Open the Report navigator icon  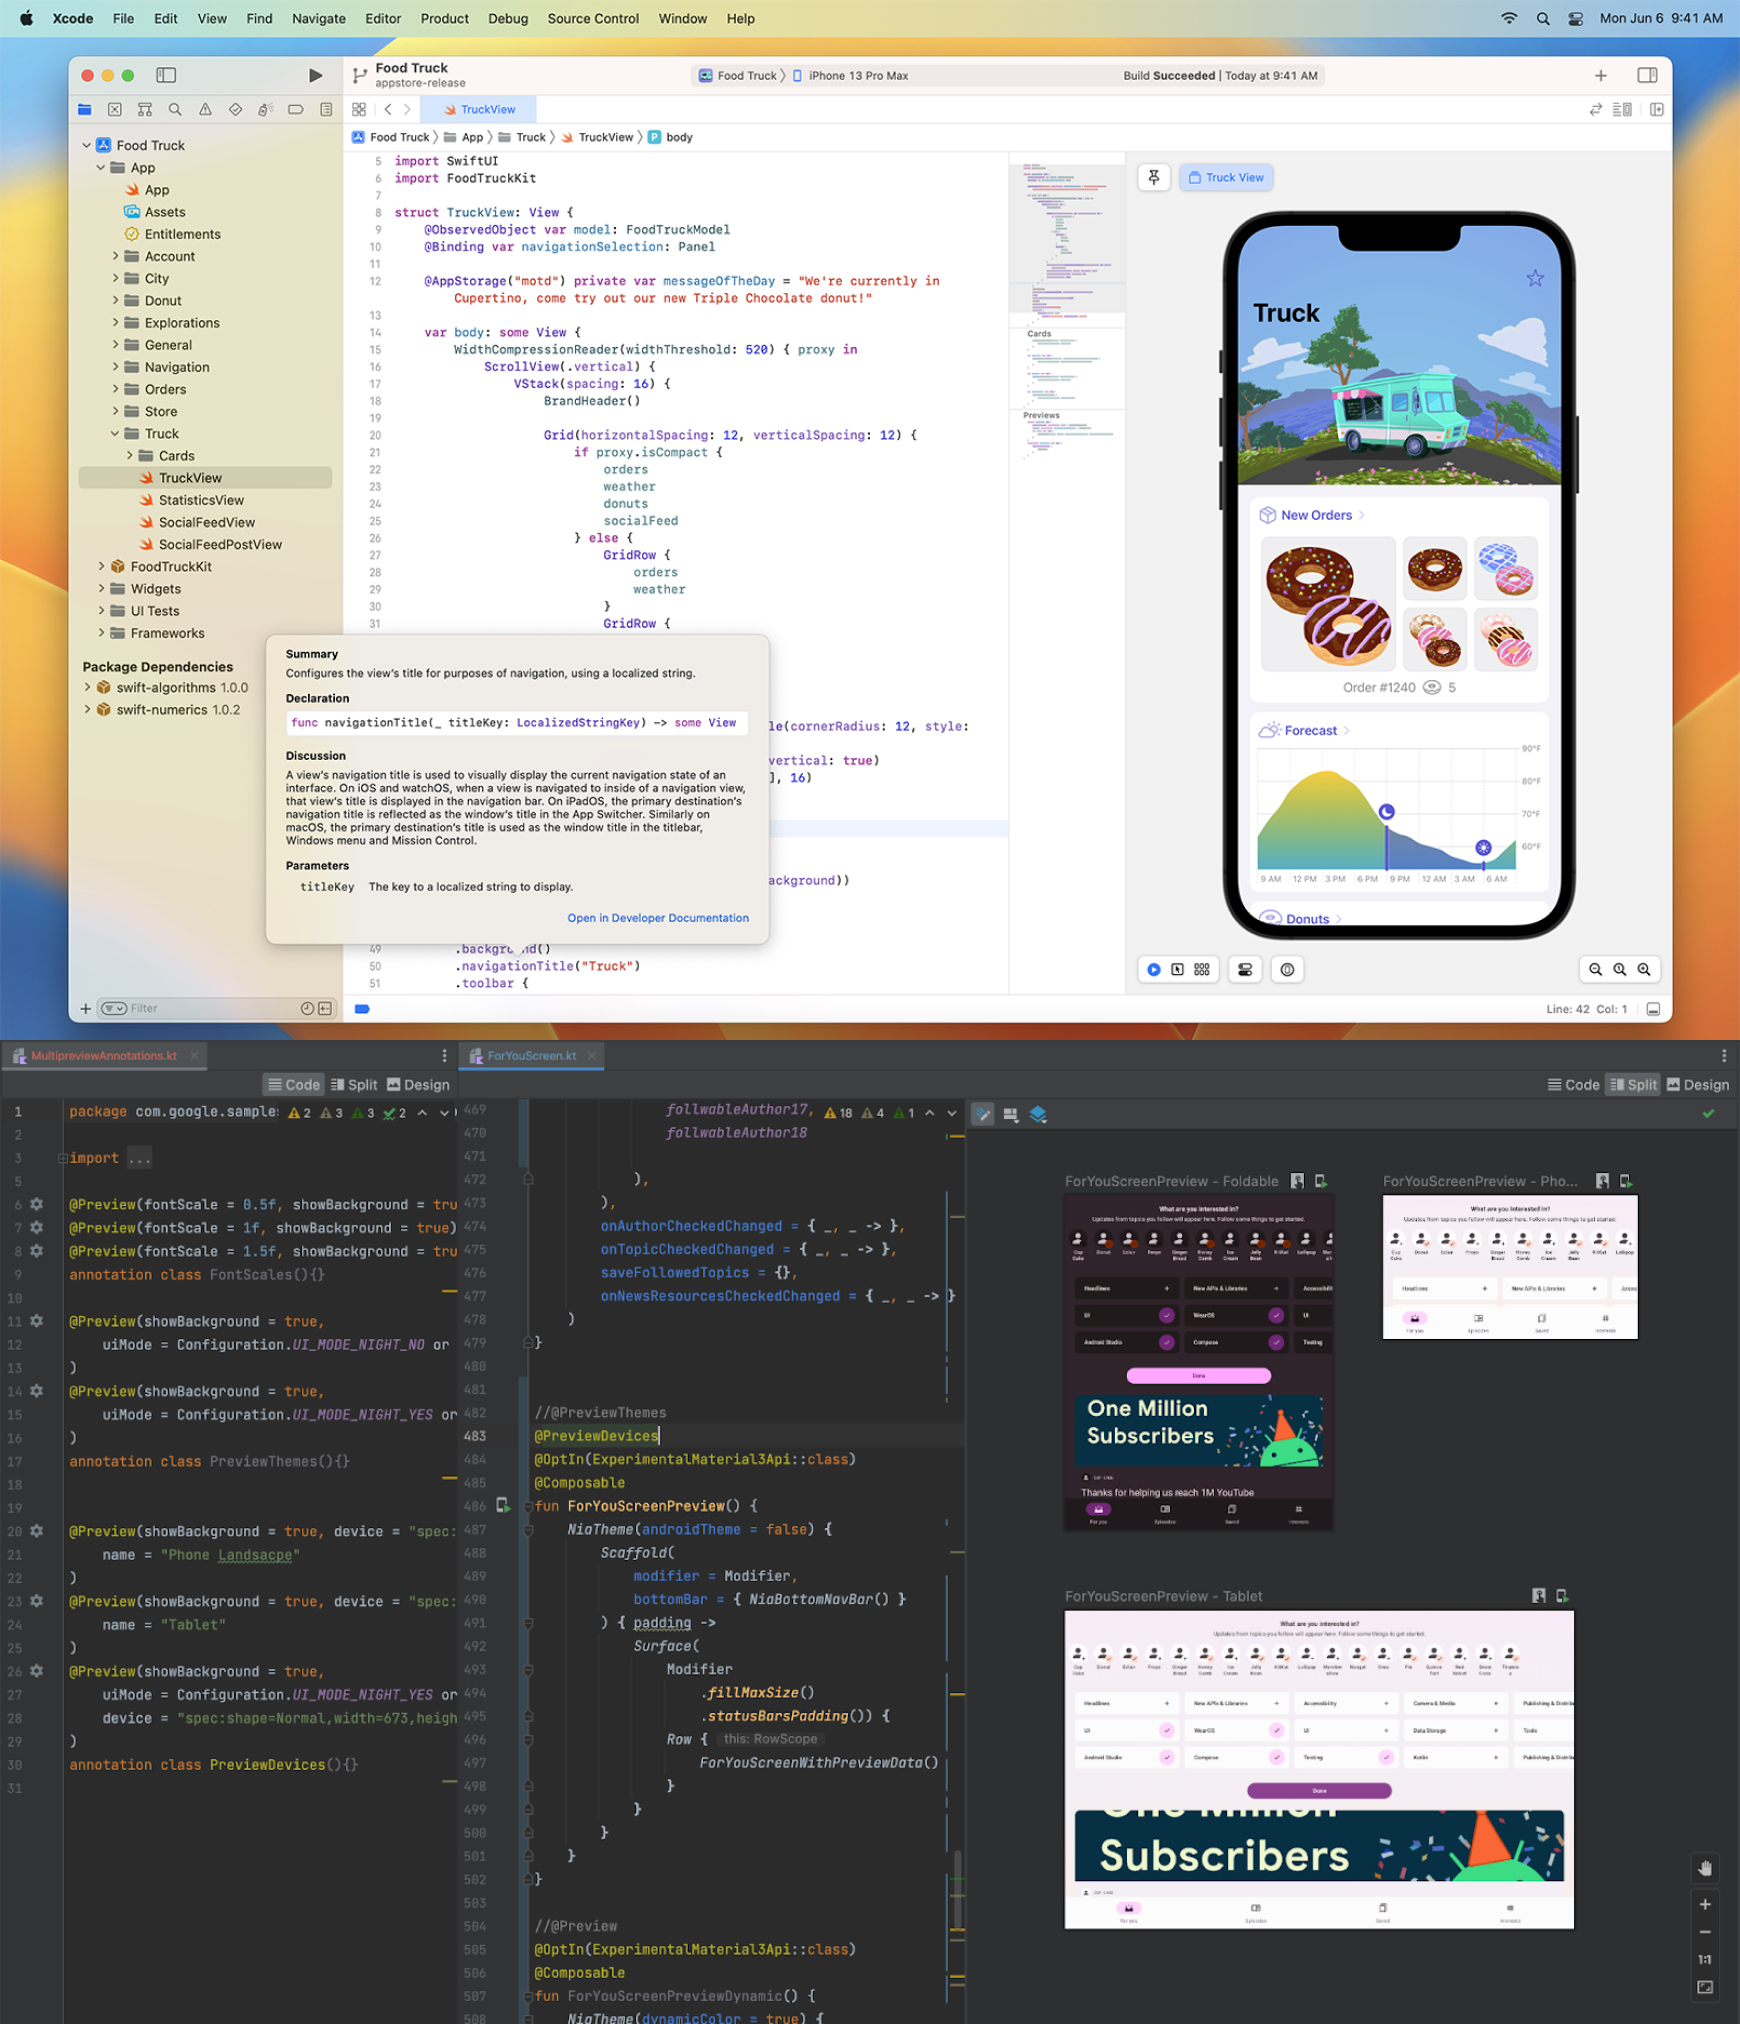(x=326, y=110)
